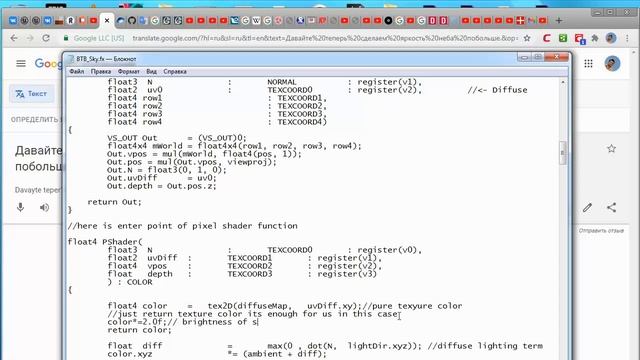Open the red extension with blue badge
The image size is (640, 360).
point(580,38)
